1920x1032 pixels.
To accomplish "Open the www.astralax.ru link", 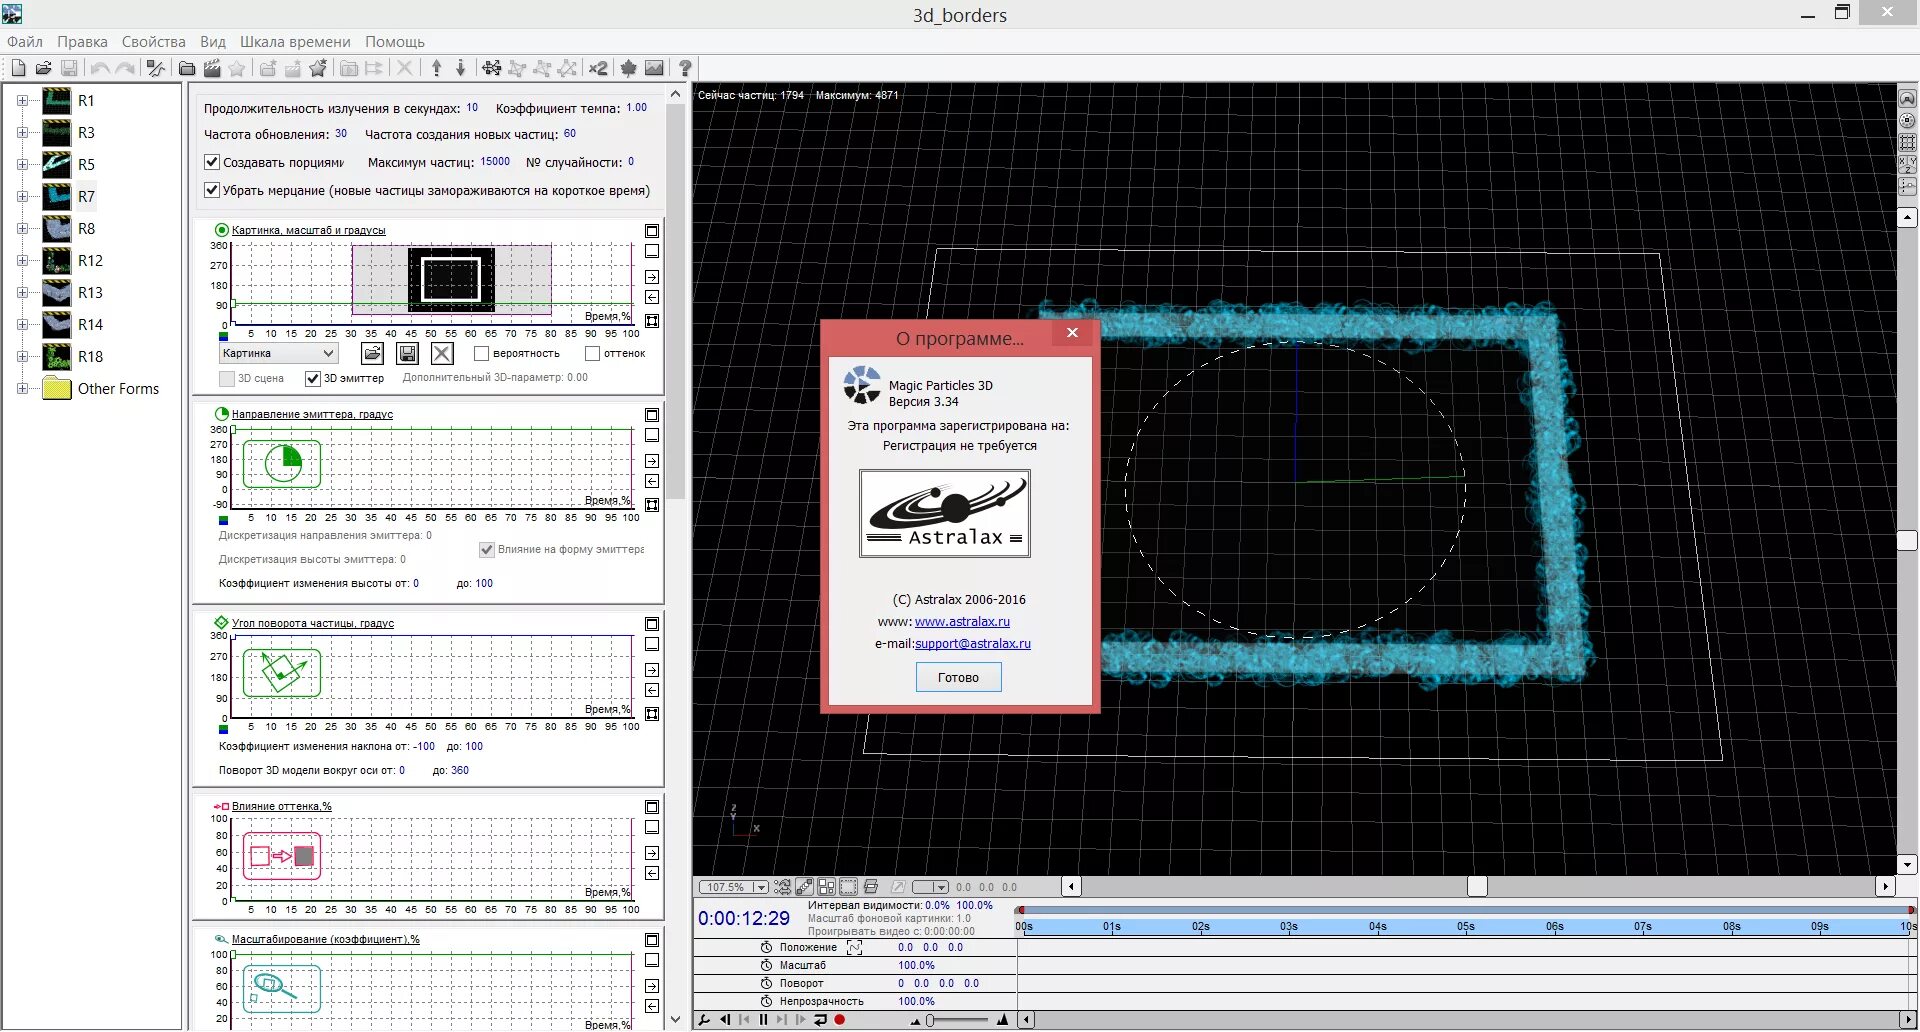I will (962, 622).
